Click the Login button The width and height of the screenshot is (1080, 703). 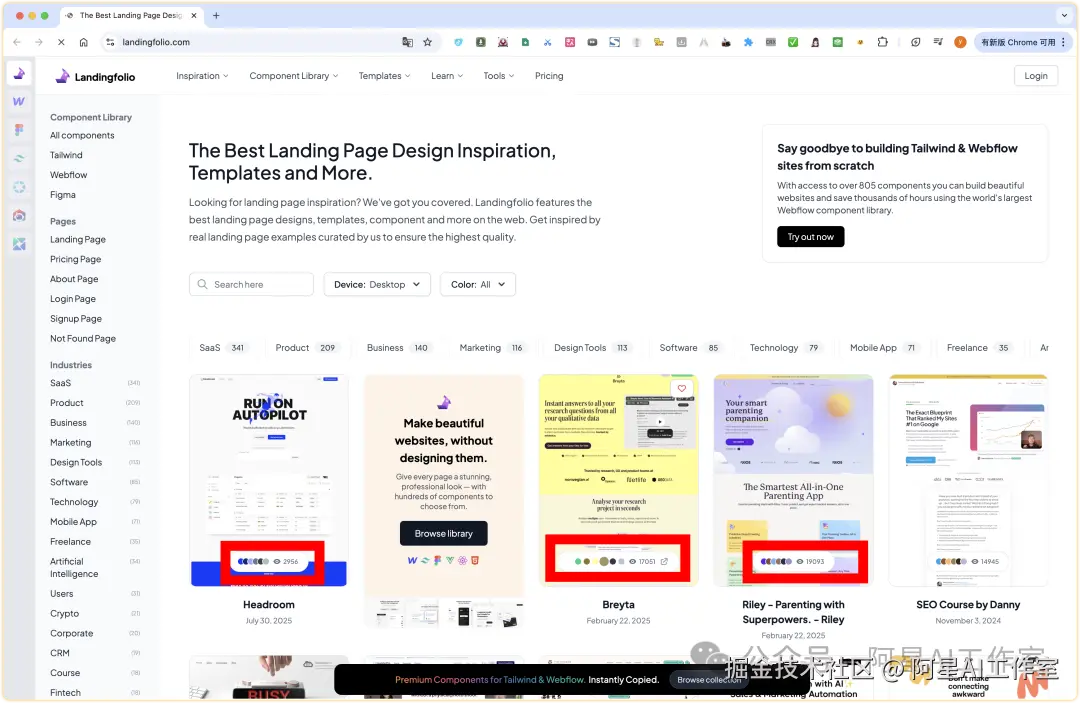tap(1035, 76)
